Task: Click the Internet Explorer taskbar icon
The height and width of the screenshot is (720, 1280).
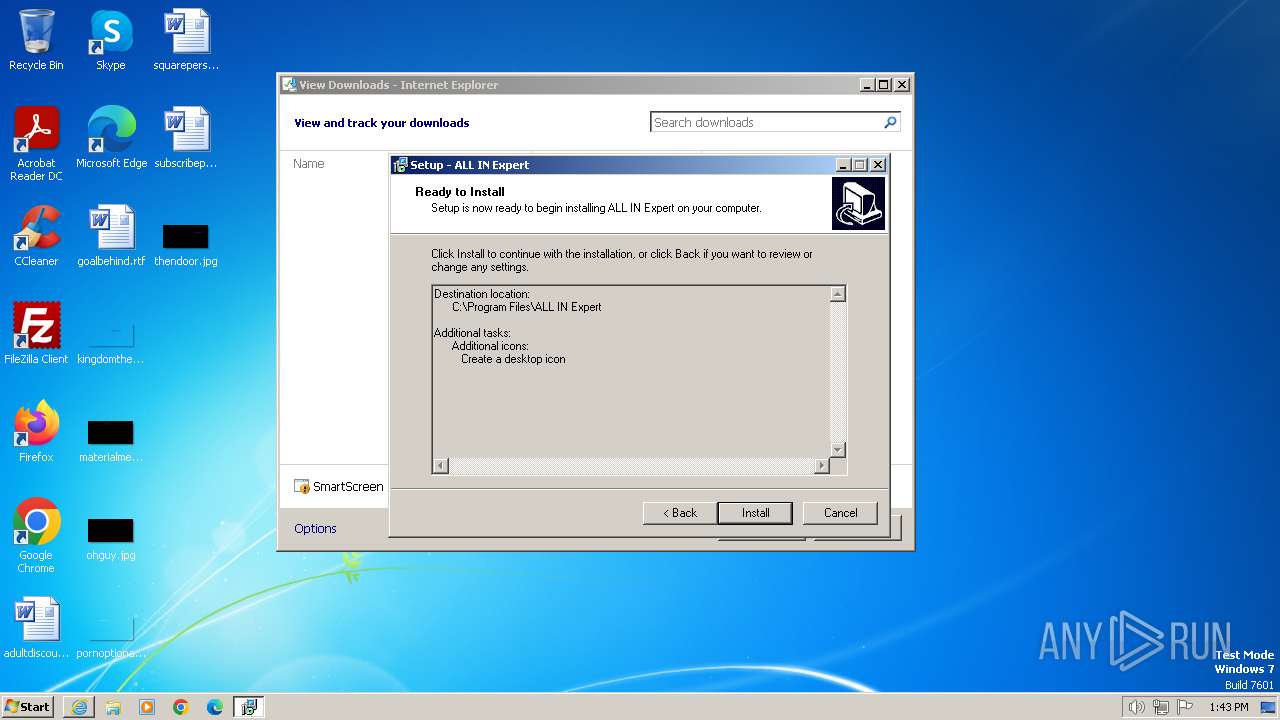Action: point(79,707)
